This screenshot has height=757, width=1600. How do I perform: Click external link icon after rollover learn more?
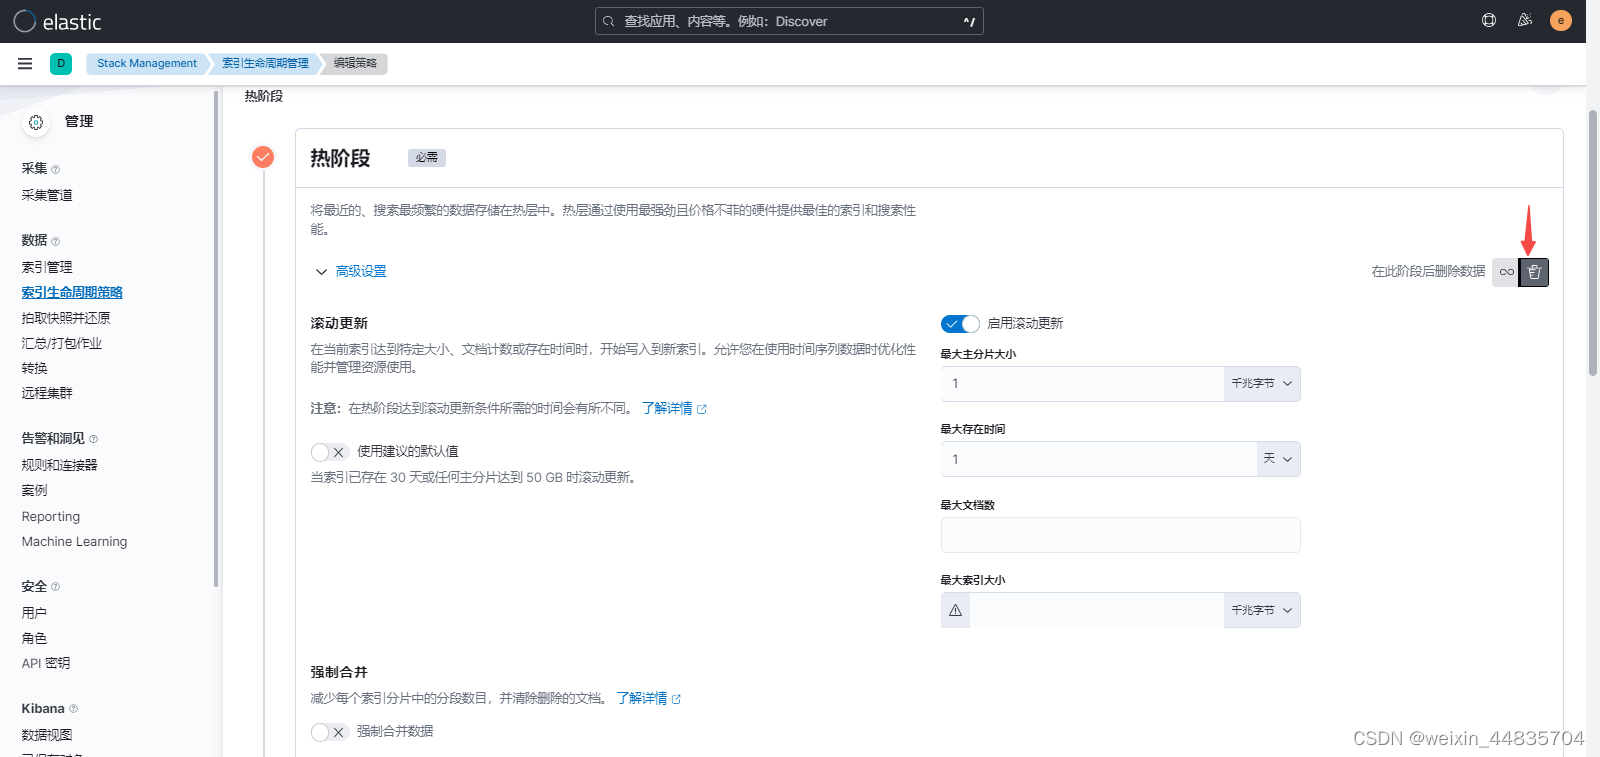[702, 409]
